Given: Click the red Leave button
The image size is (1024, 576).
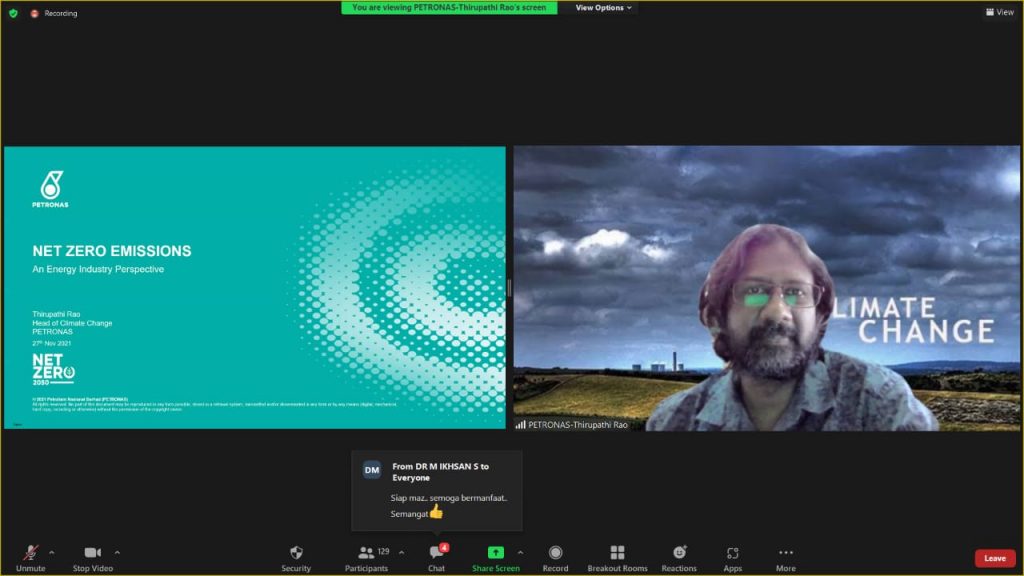Looking at the screenshot, I should coord(995,558).
